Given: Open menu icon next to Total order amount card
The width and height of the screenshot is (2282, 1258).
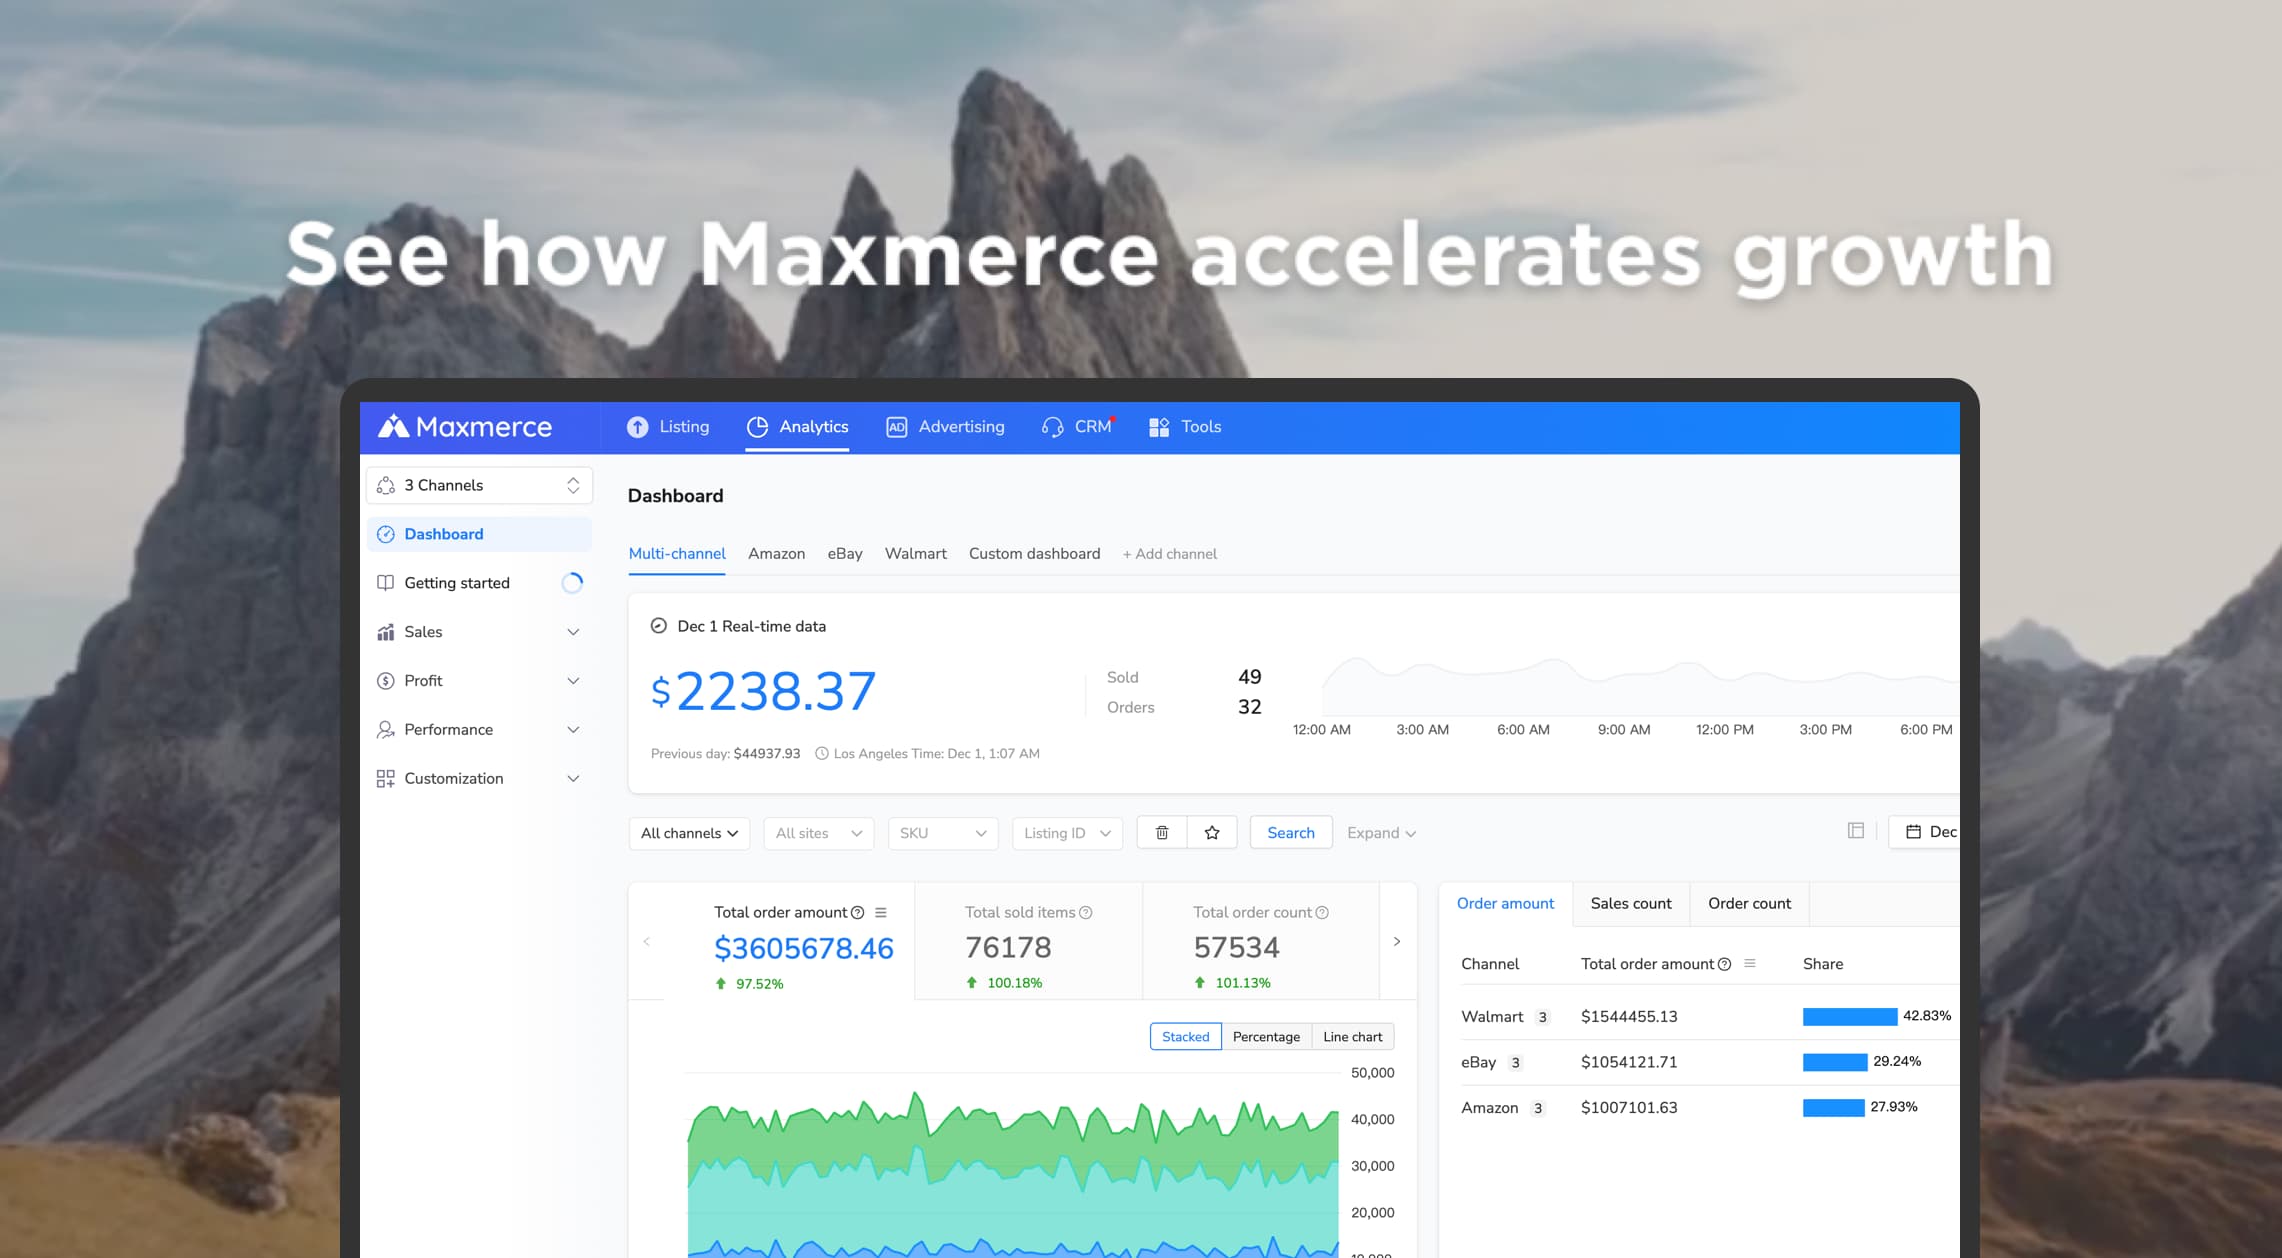Looking at the screenshot, I should coord(881,913).
